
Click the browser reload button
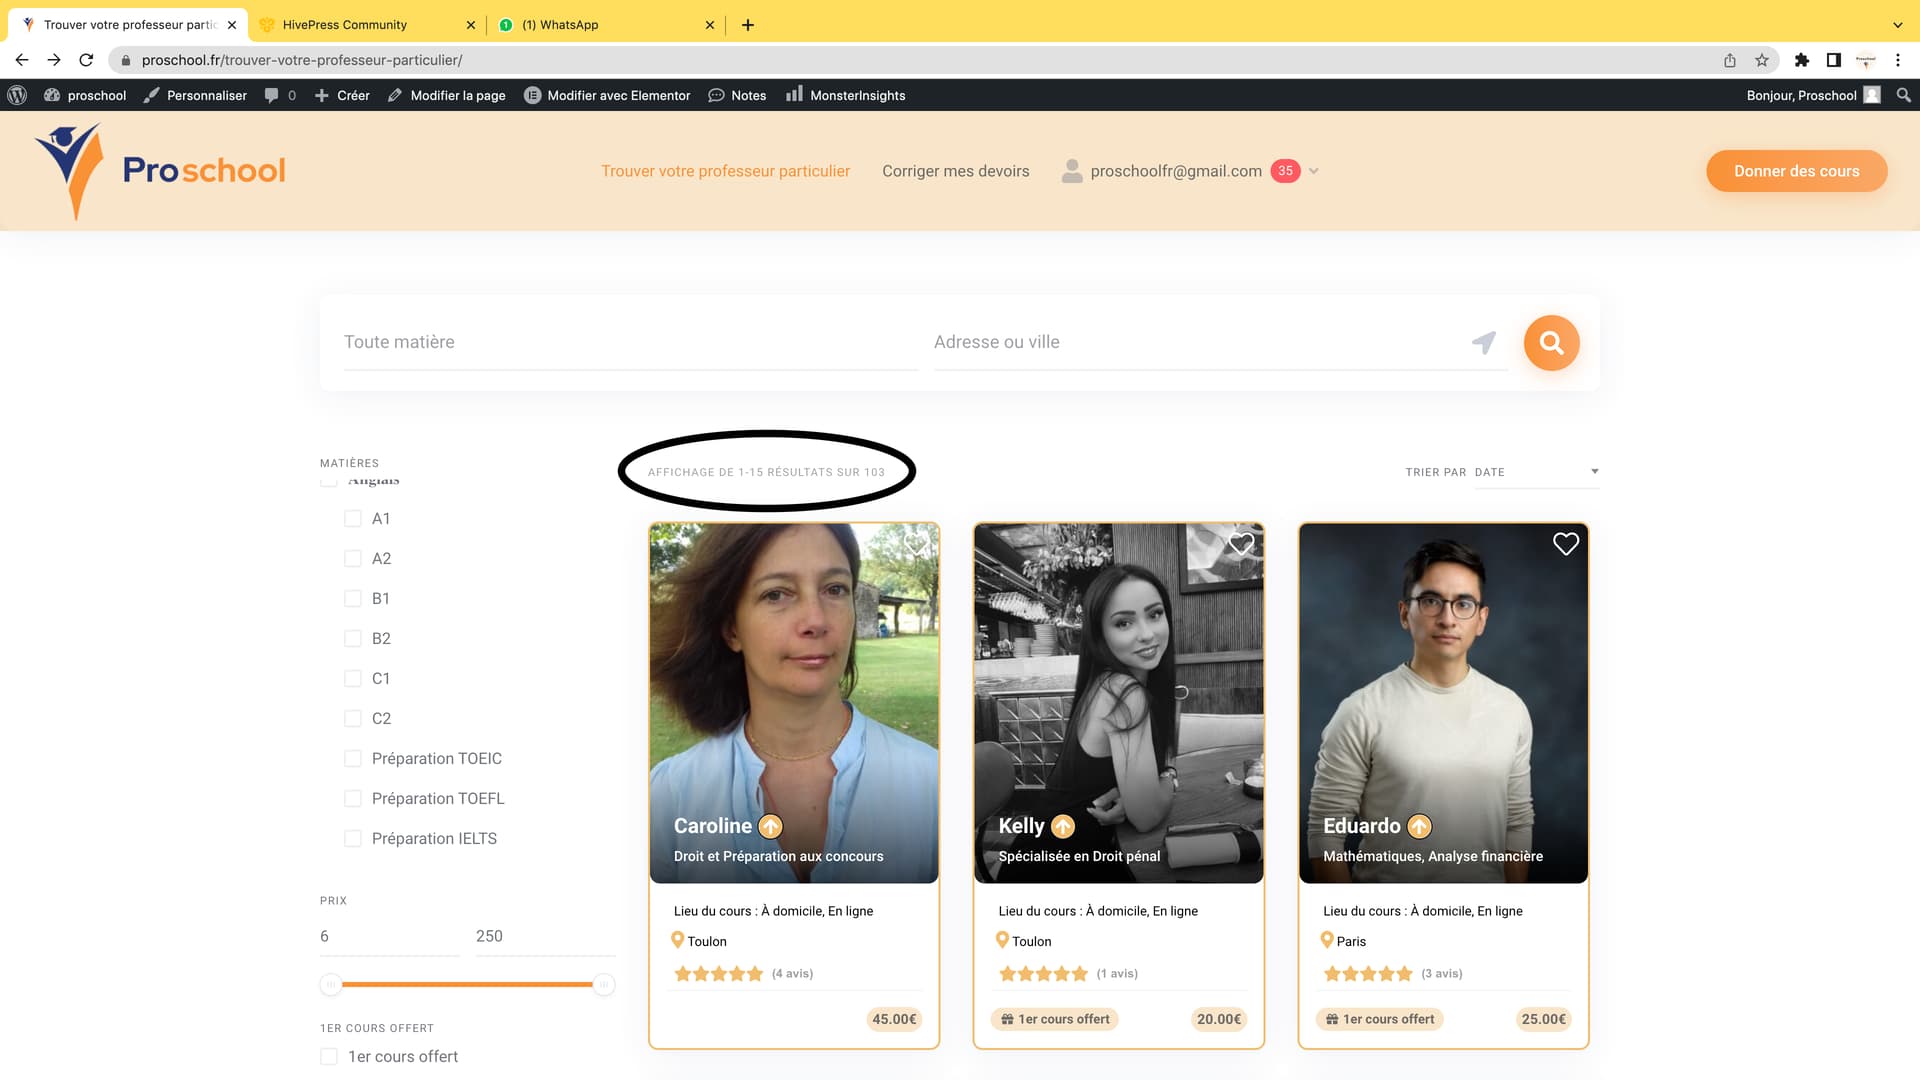[x=86, y=60]
